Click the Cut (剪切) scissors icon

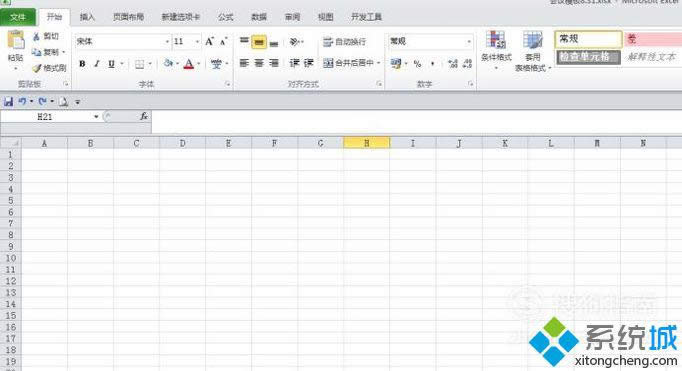37,37
